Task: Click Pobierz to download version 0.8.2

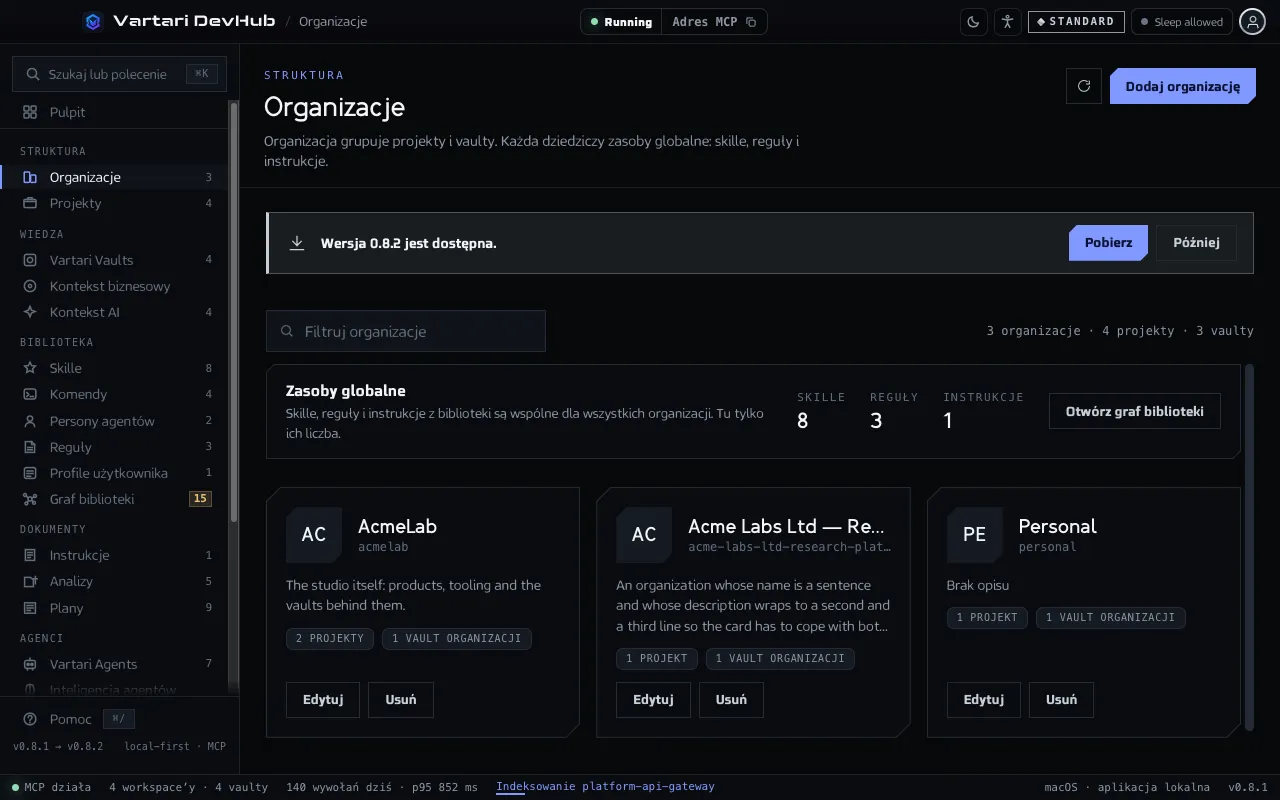Action: click(1108, 243)
